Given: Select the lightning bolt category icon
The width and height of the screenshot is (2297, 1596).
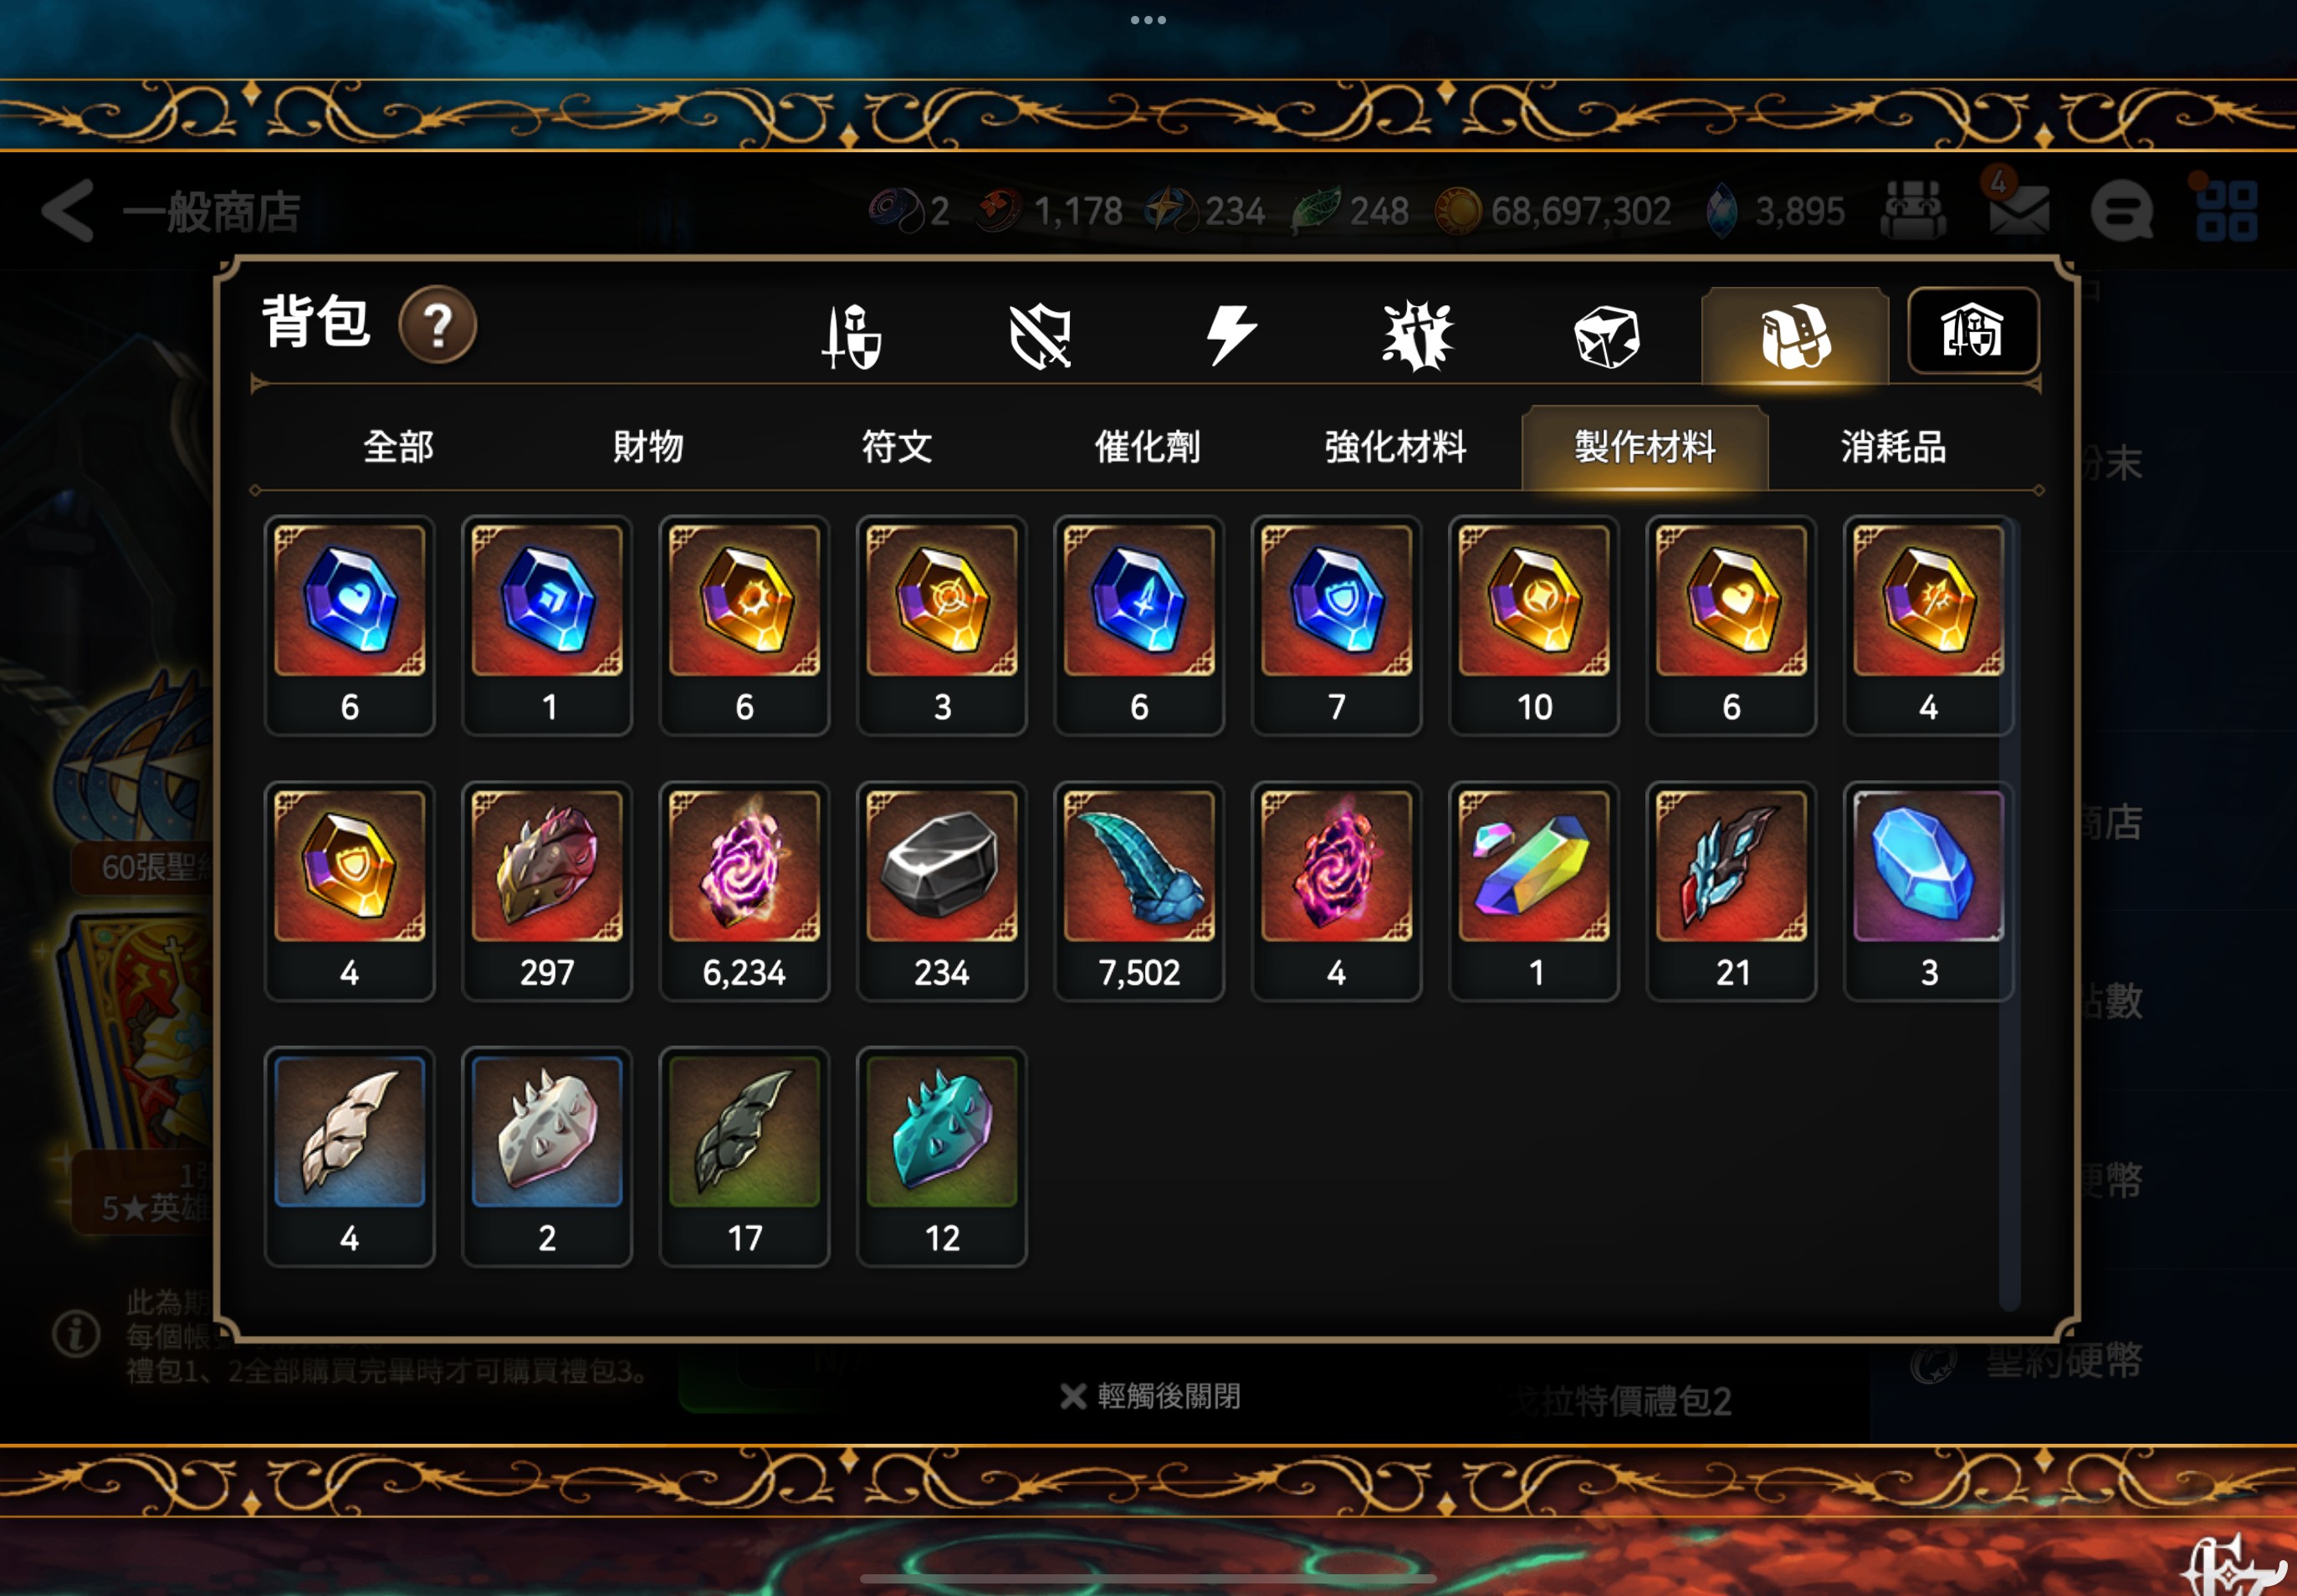Looking at the screenshot, I should [1229, 334].
